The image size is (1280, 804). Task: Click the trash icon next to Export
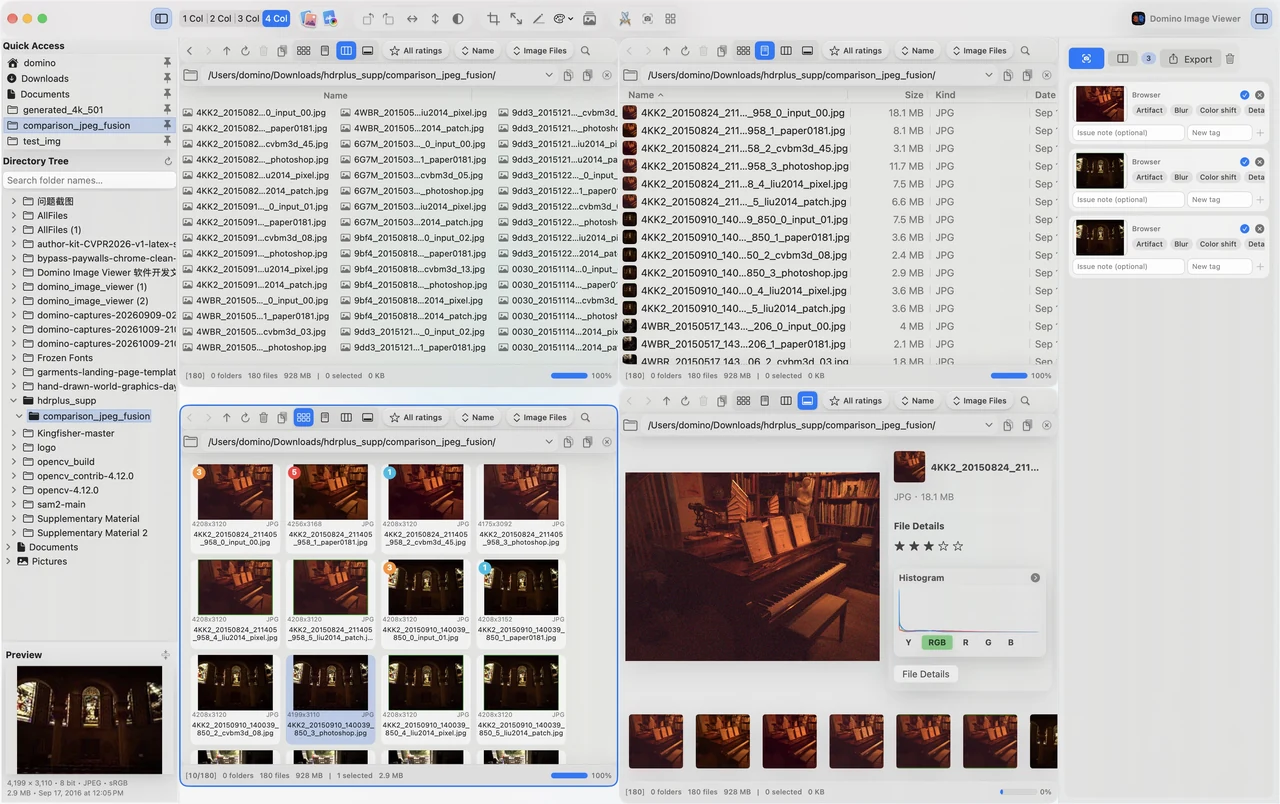click(1230, 59)
